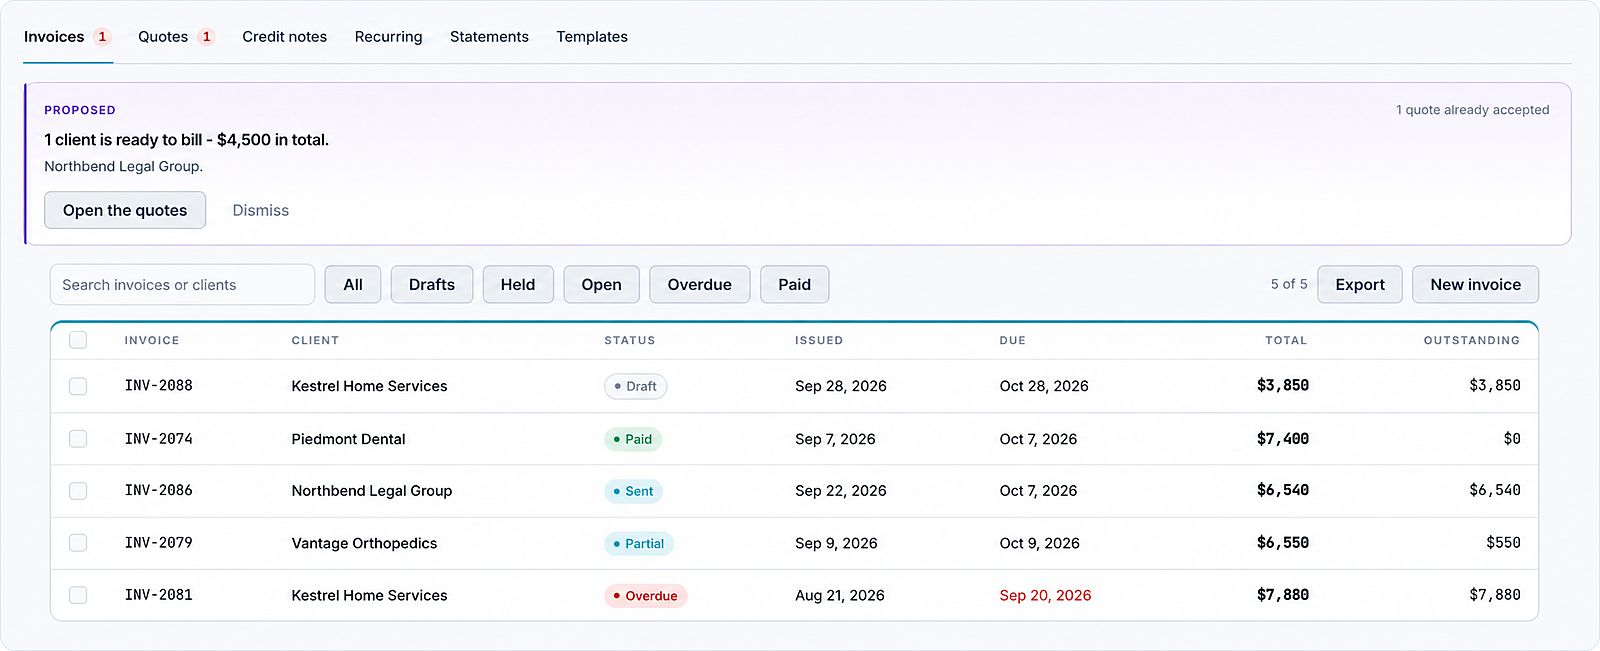Filter to Overdue invoices

tap(700, 285)
